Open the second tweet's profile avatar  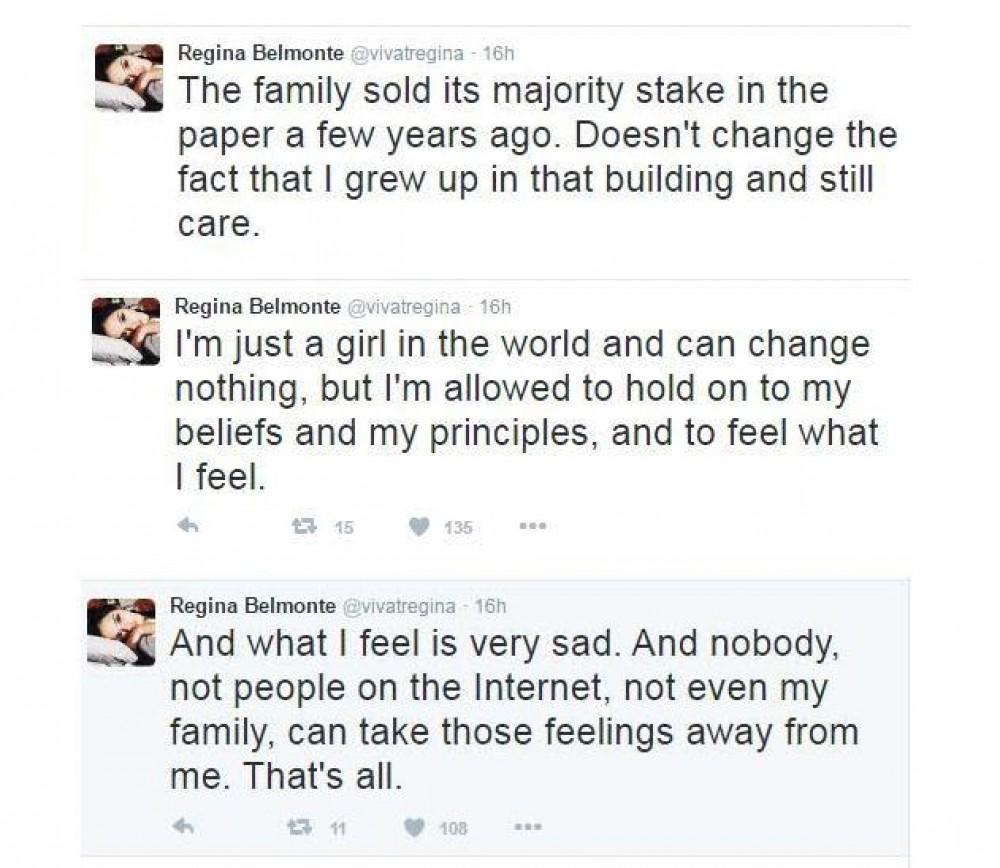point(126,331)
